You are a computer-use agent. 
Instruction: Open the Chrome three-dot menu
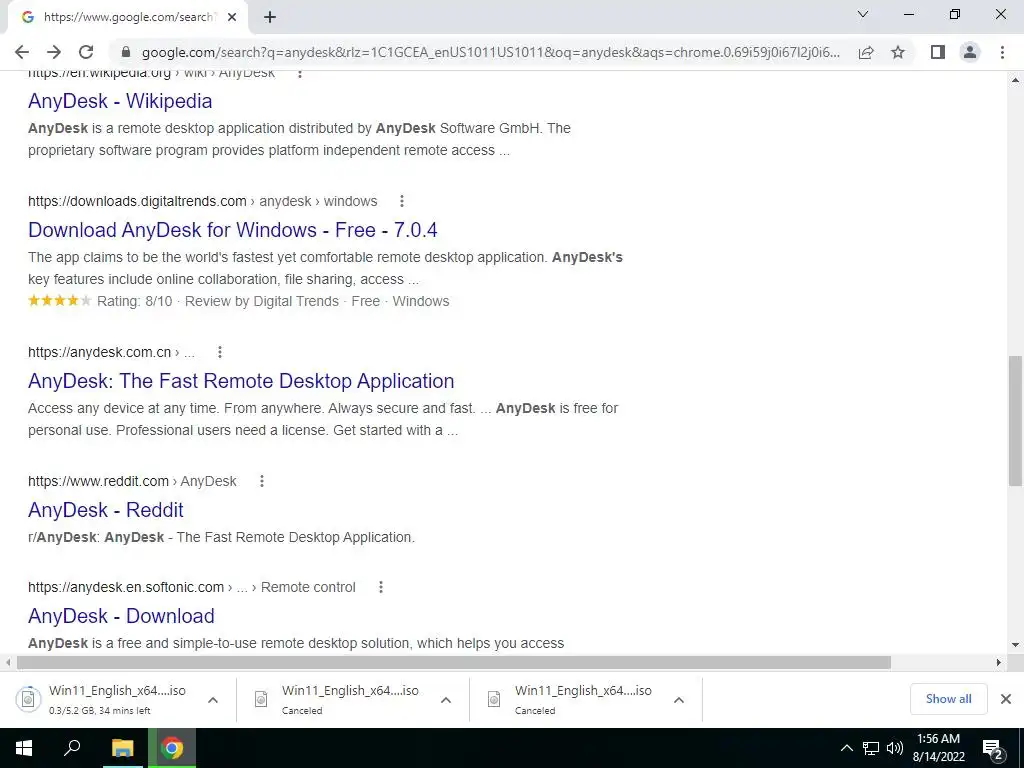point(1002,52)
